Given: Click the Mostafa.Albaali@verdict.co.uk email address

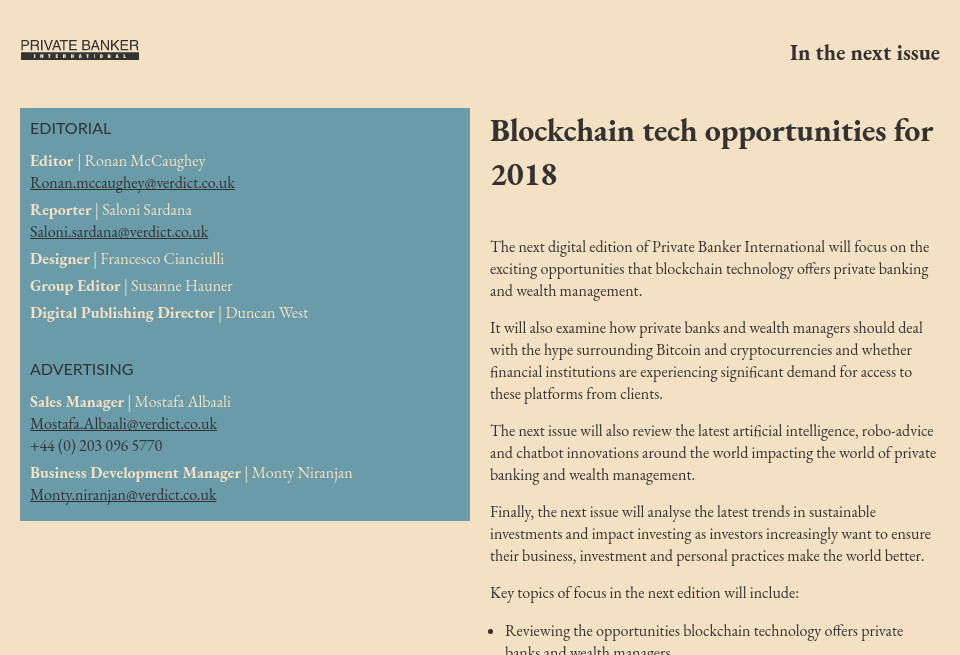Looking at the screenshot, I should (x=123, y=424).
